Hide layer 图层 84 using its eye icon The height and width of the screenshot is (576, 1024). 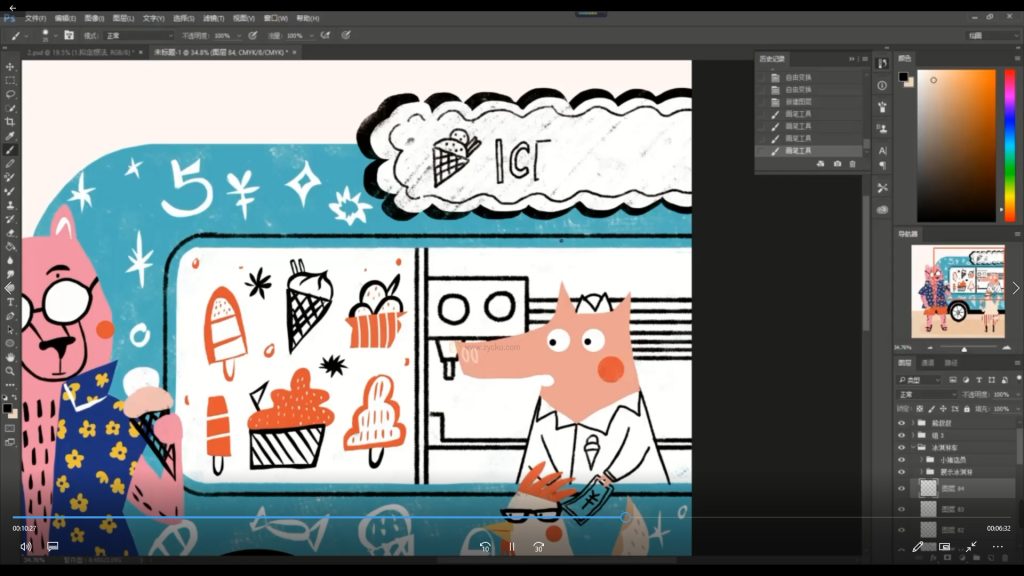tap(902, 488)
